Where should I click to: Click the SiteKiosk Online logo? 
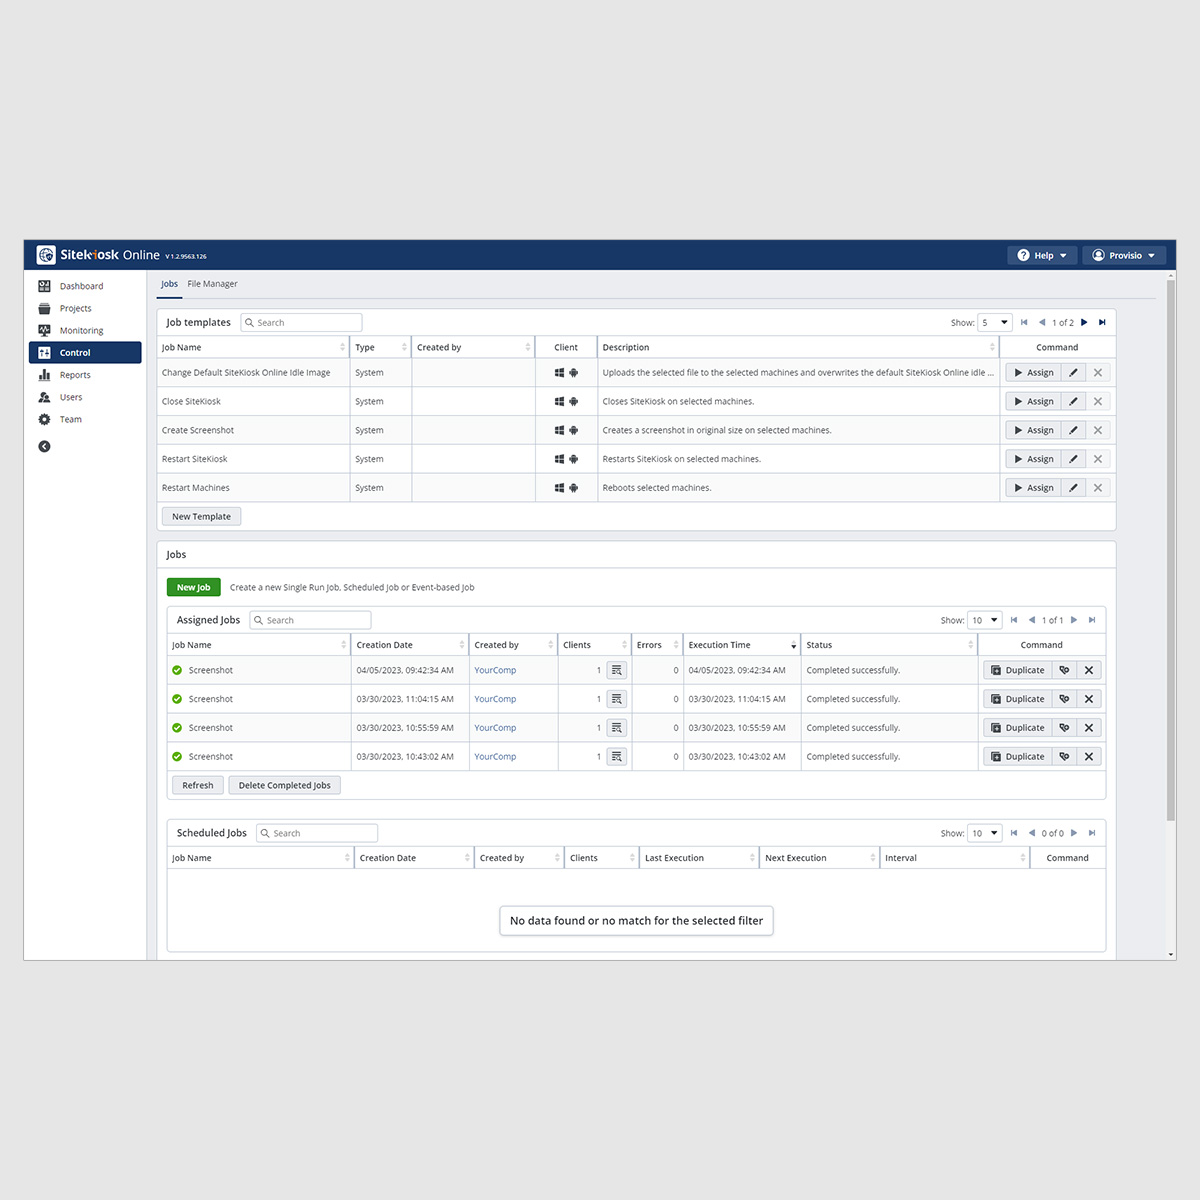[x=98, y=255]
